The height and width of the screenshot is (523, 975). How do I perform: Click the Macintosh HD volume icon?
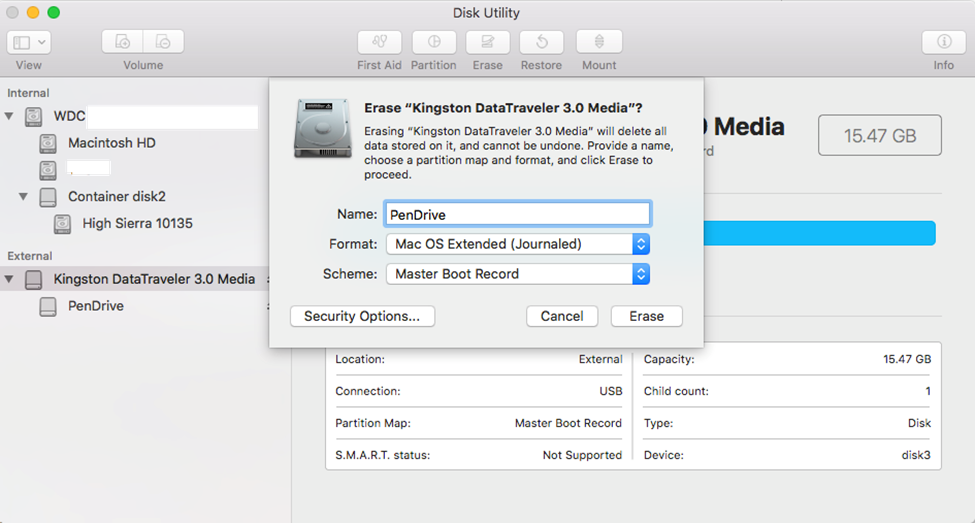click(48, 143)
